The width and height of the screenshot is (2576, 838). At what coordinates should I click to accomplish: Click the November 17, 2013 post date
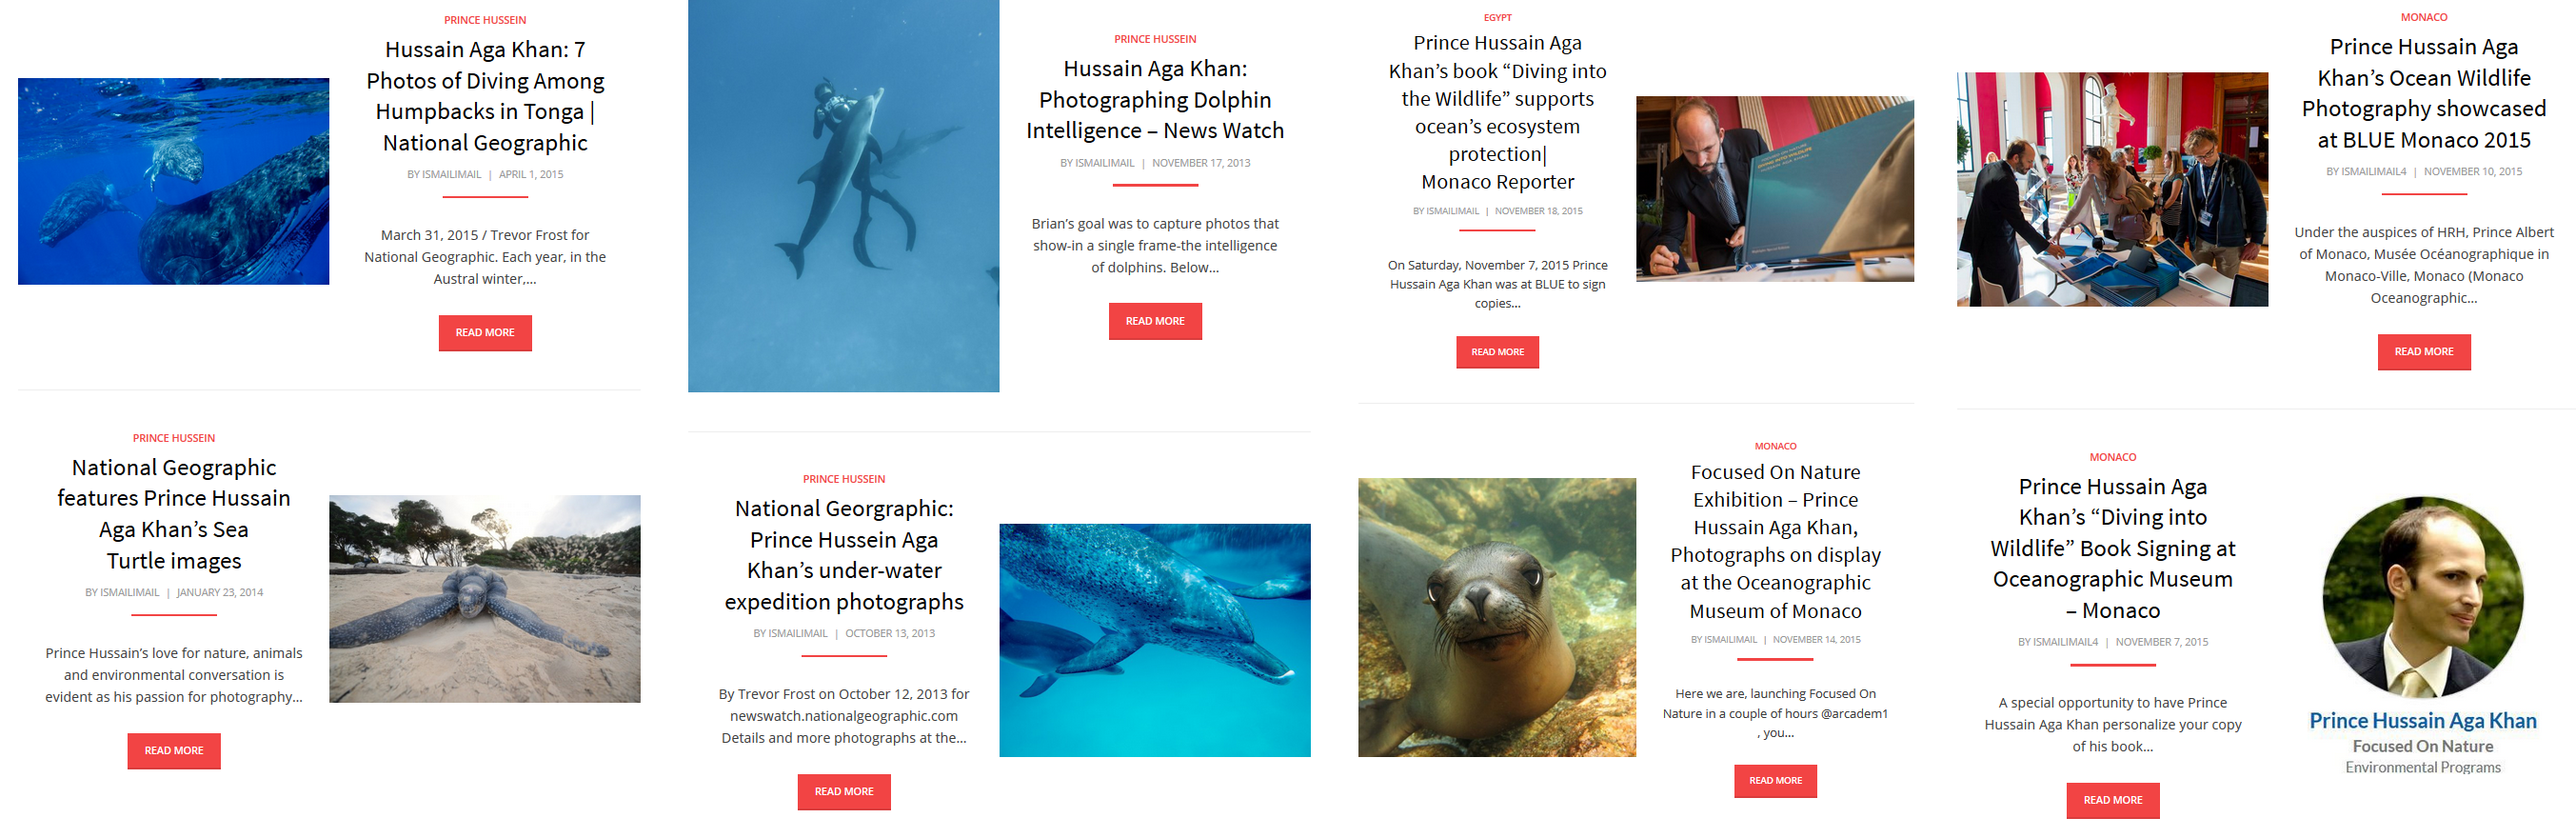(1201, 163)
